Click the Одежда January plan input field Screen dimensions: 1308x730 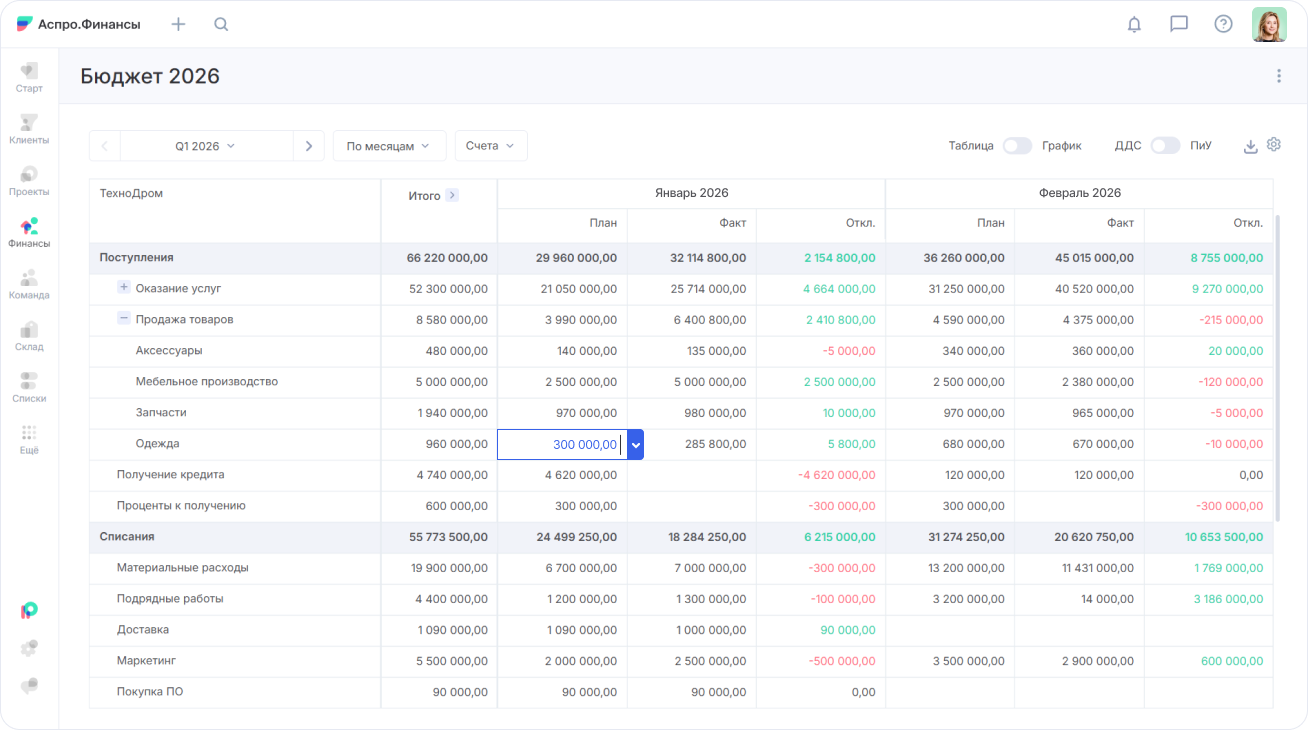pyautogui.click(x=561, y=444)
